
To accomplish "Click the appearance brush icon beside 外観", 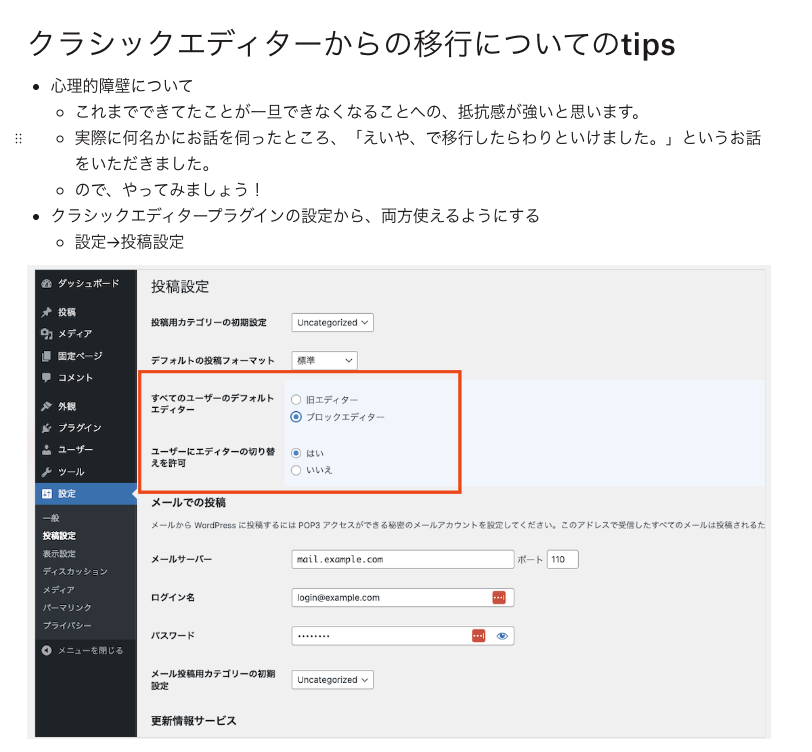I will (47, 406).
